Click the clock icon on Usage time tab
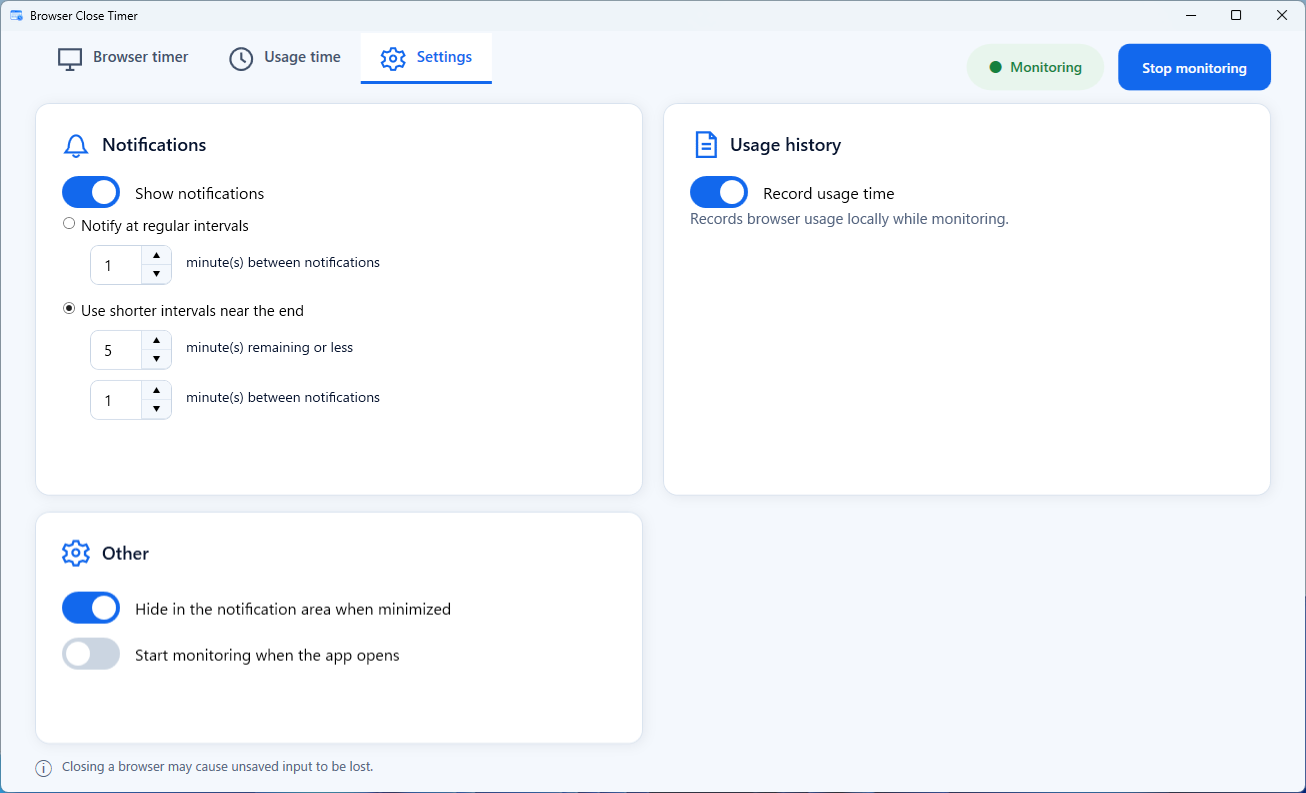This screenshot has height=793, width=1306. coord(241,59)
